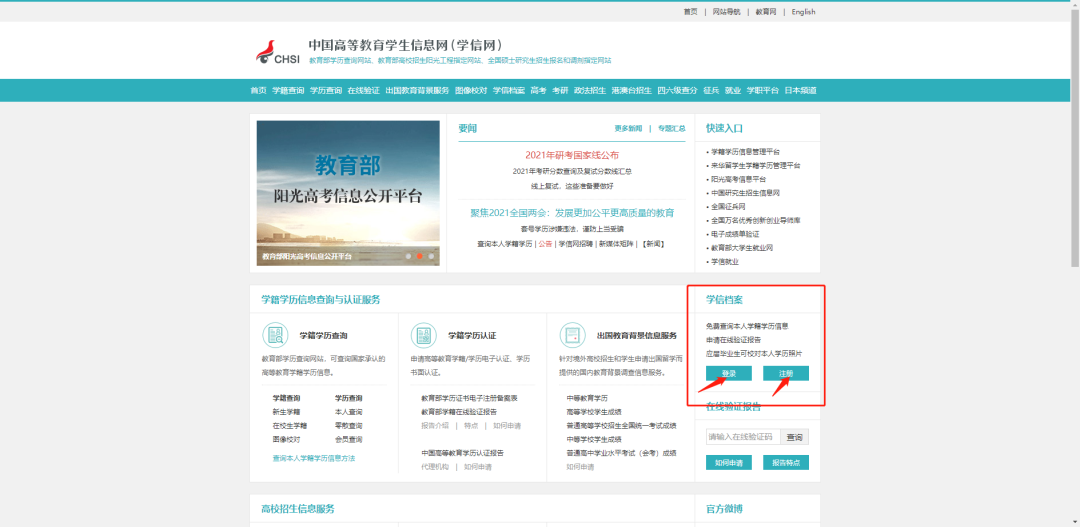
Task: Click the teal 报告特点 button
Action: [x=786, y=463]
